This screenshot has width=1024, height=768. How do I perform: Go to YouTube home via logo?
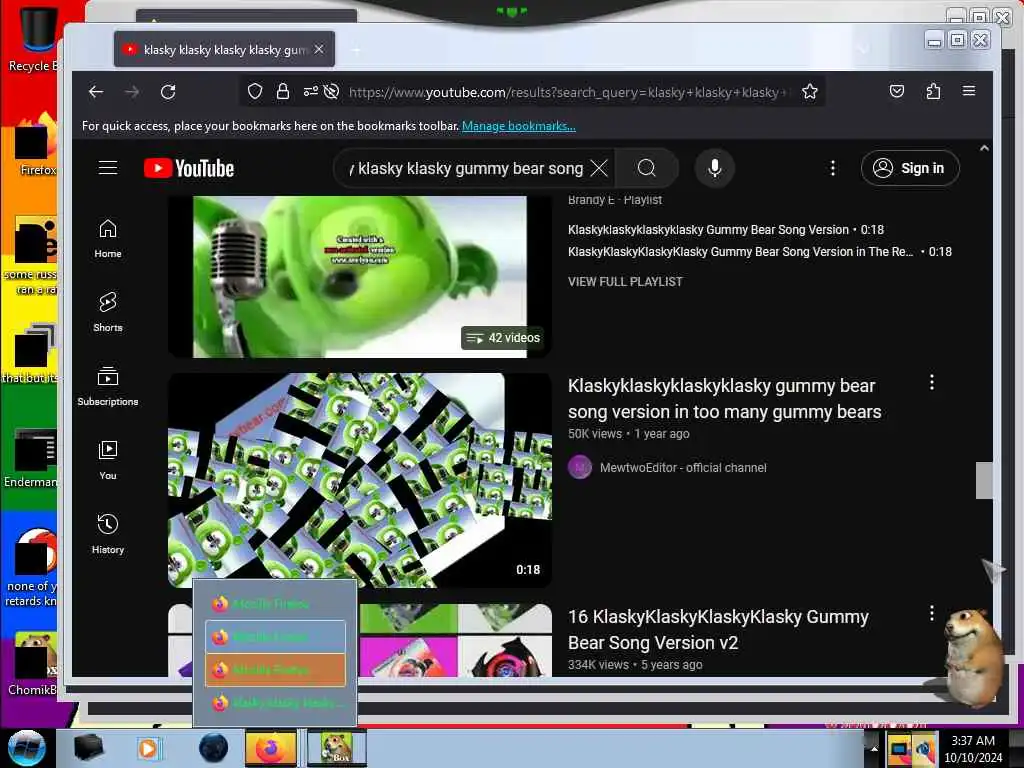189,168
